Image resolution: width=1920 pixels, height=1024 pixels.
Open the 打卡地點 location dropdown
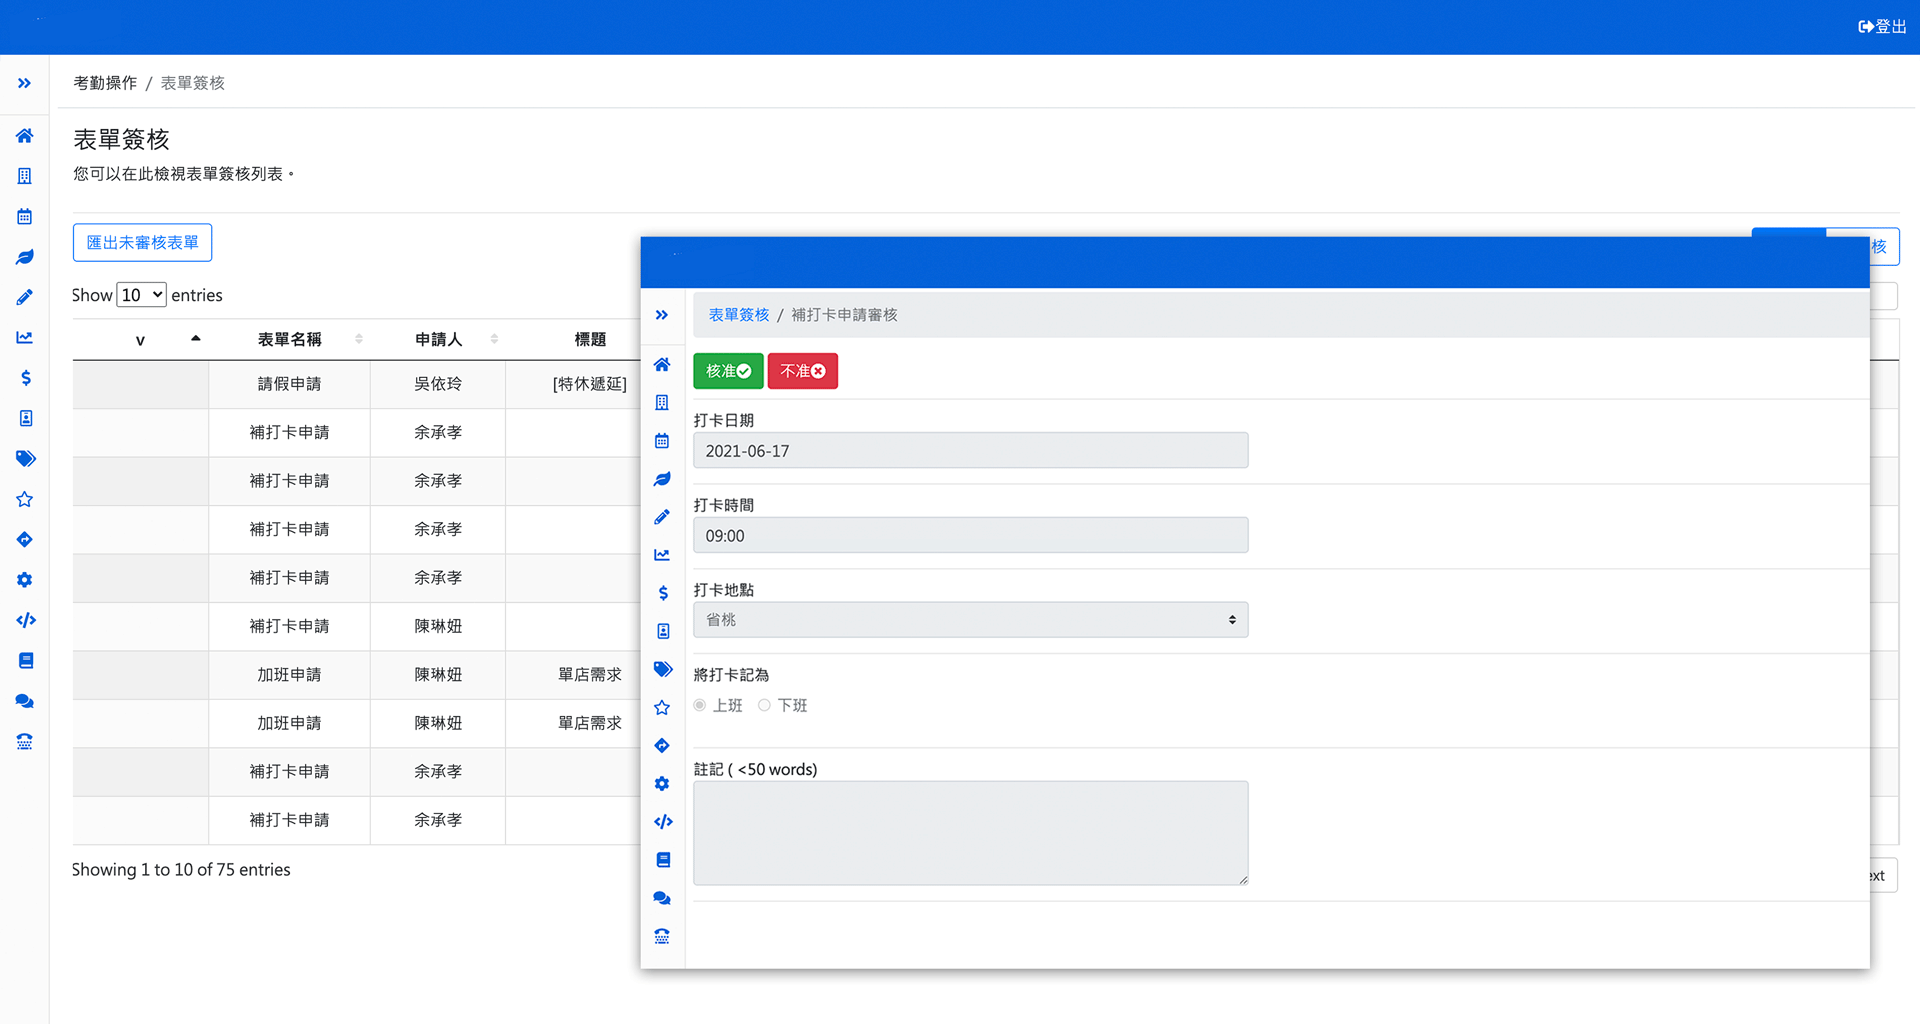click(x=970, y=620)
